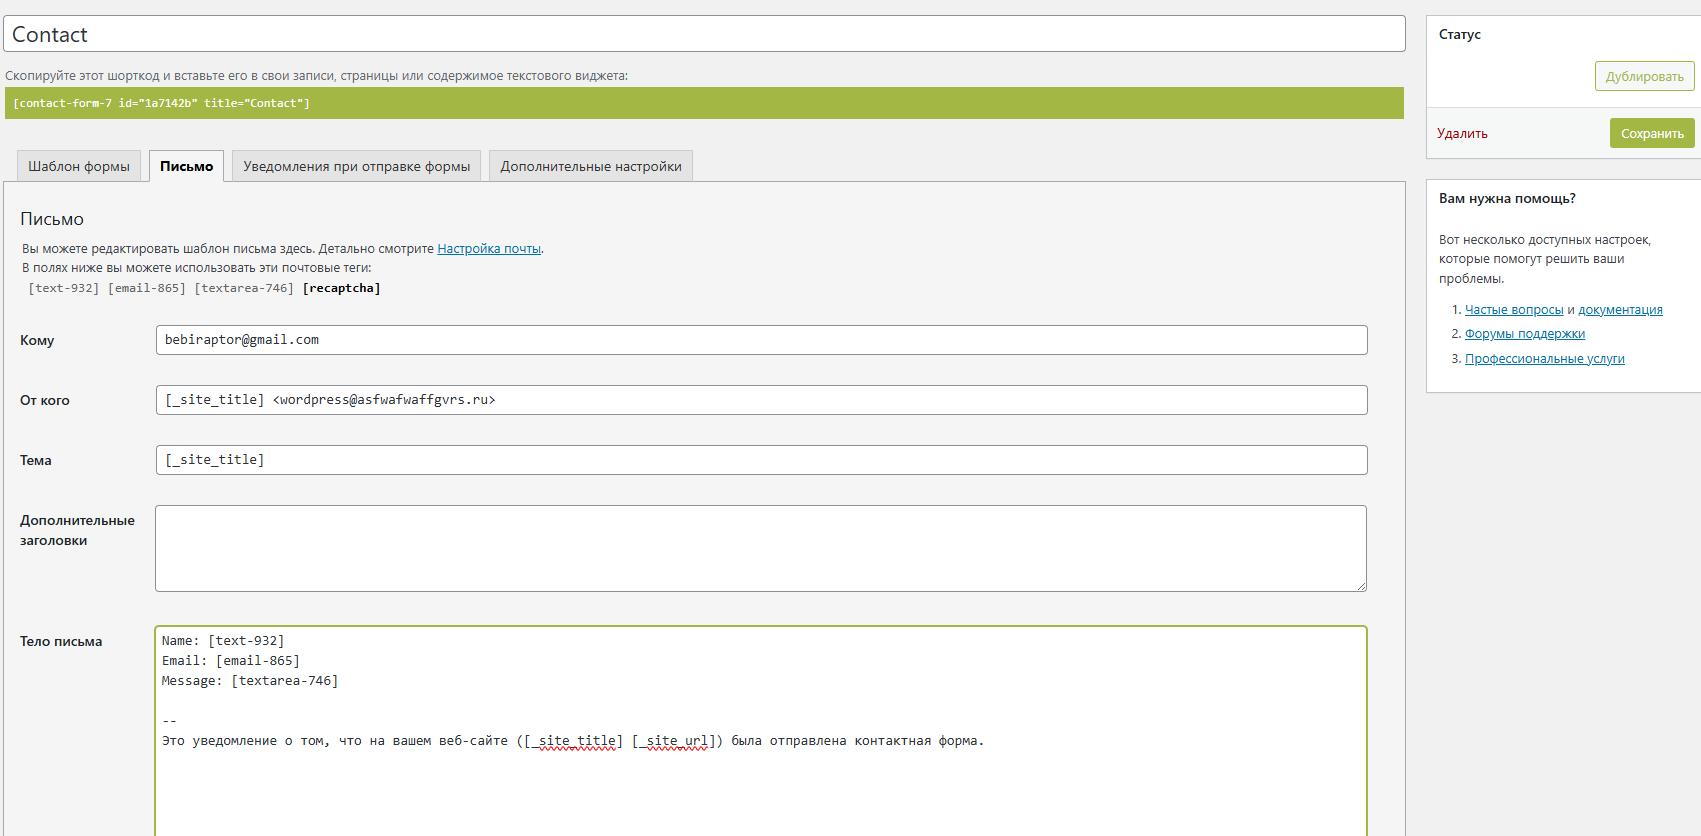The height and width of the screenshot is (836, 1701).
Task: Click the Вам нужна помощь? panel heading
Action: click(1507, 198)
